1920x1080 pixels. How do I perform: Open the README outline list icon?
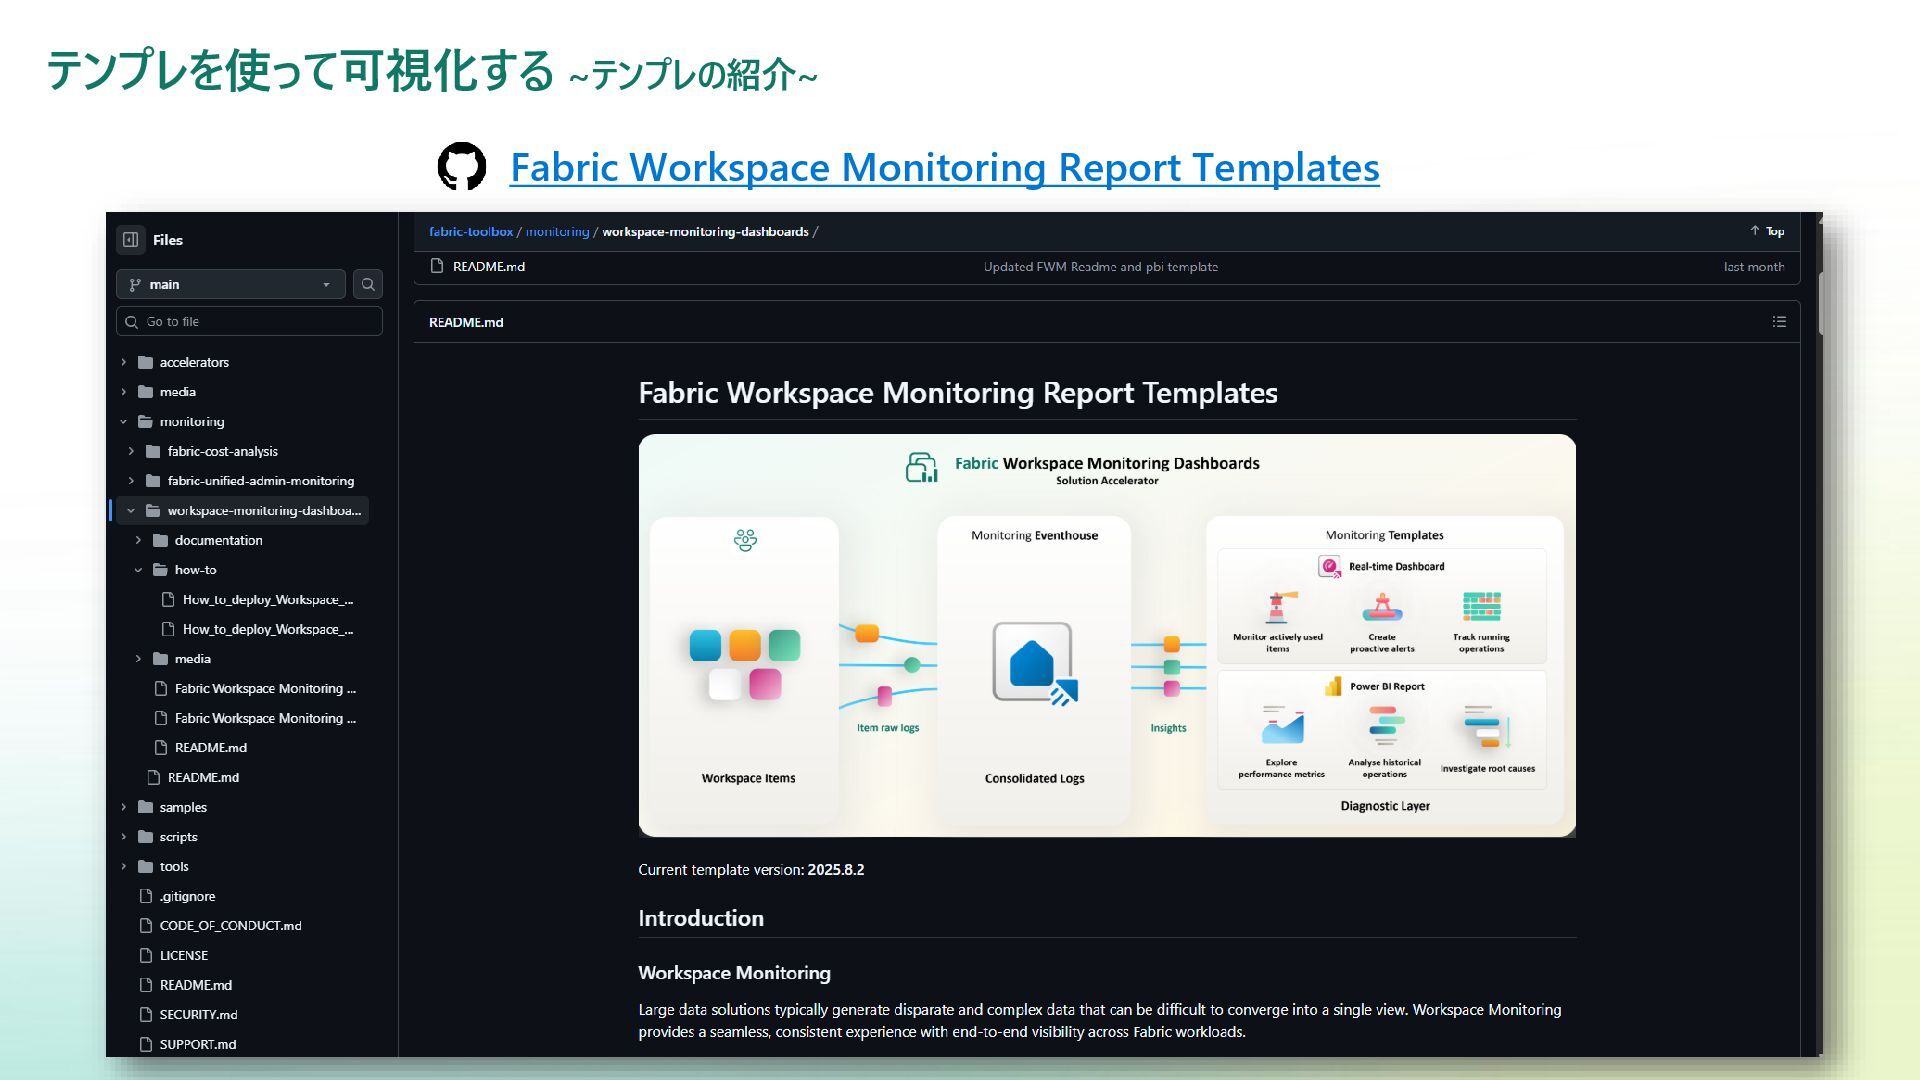click(1779, 322)
